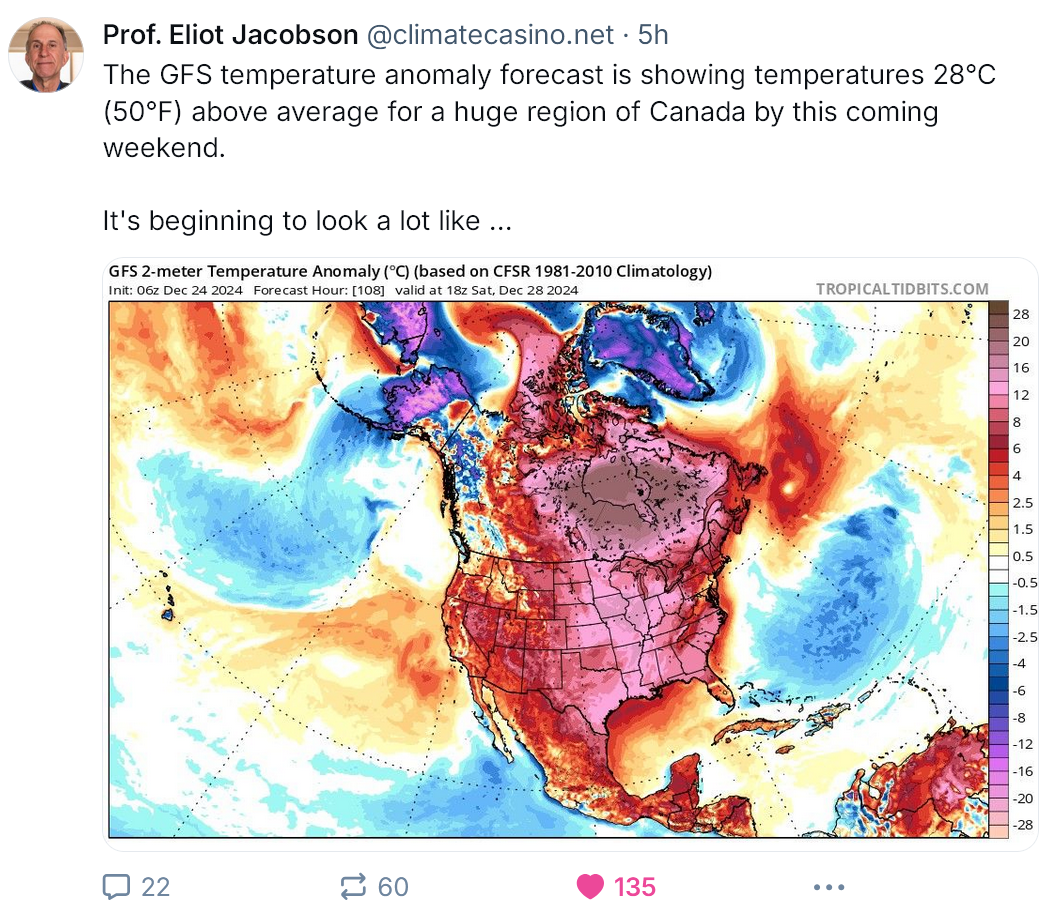Toggle the pink heart like icon
Image resolution: width=1055 pixels, height=918 pixels.
(x=590, y=886)
